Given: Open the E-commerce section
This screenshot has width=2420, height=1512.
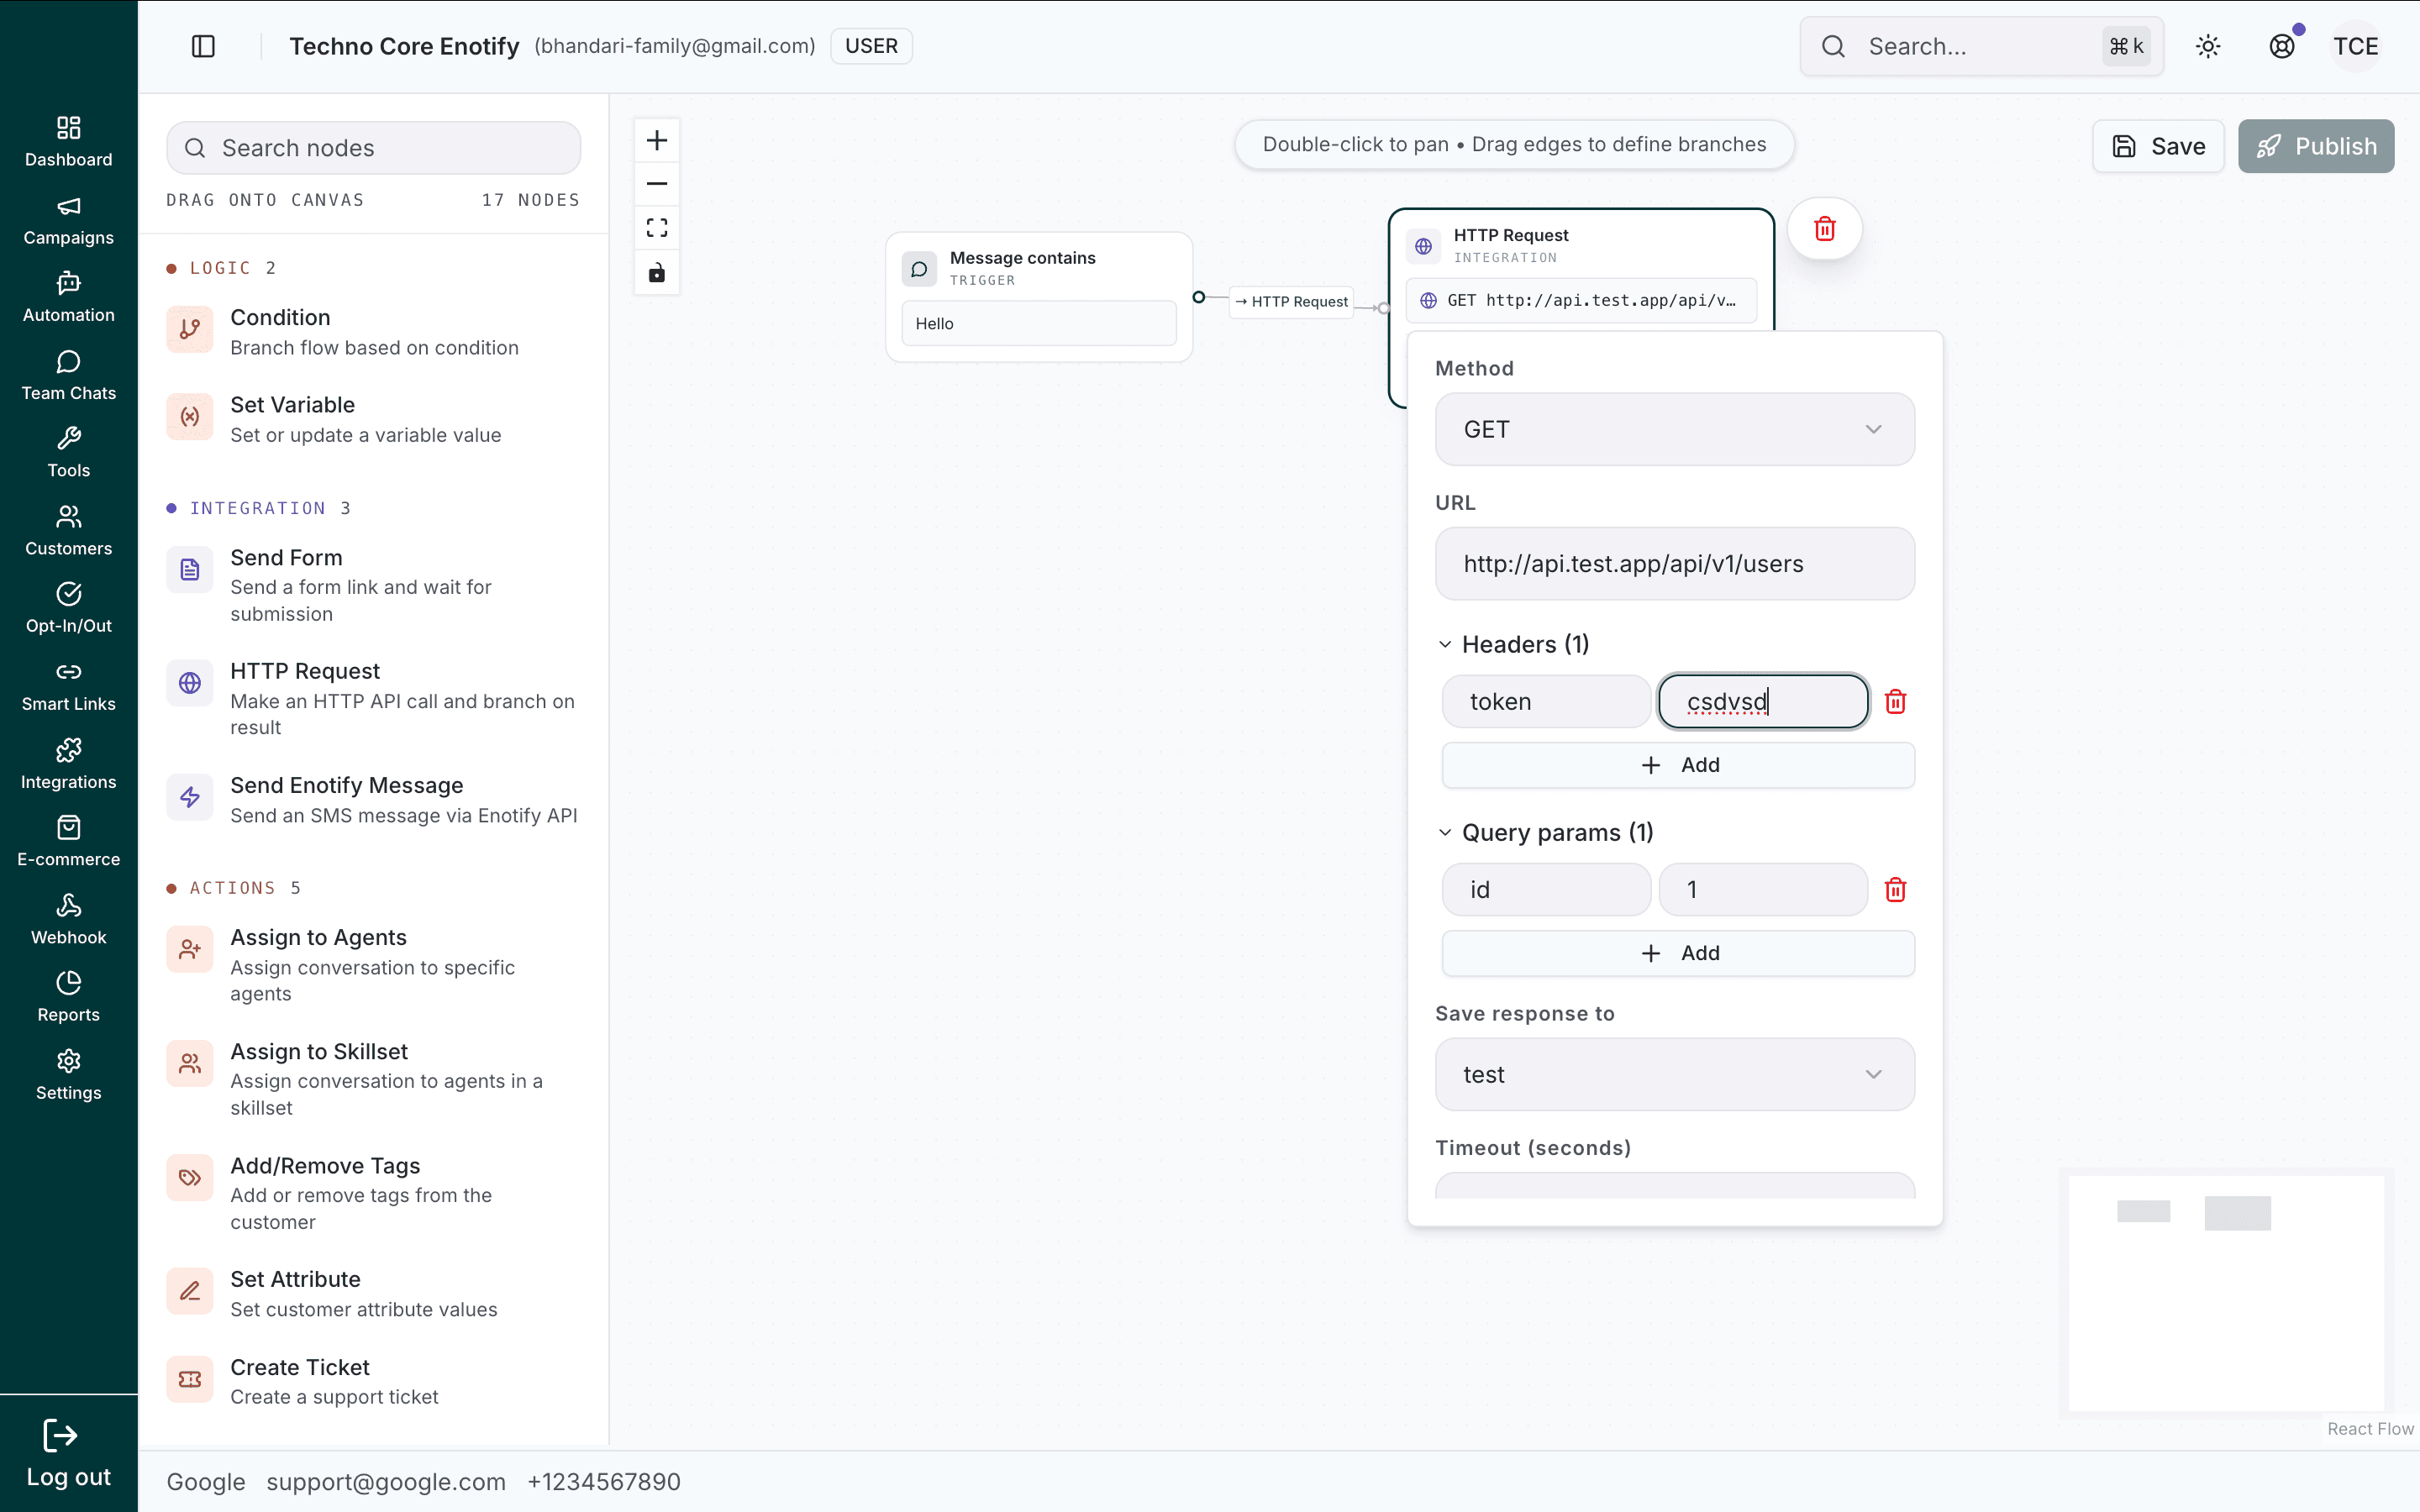Looking at the screenshot, I should point(68,842).
